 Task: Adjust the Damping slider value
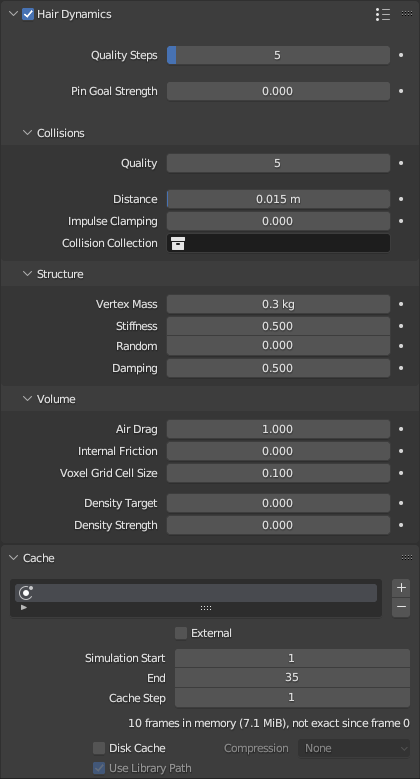(x=278, y=368)
